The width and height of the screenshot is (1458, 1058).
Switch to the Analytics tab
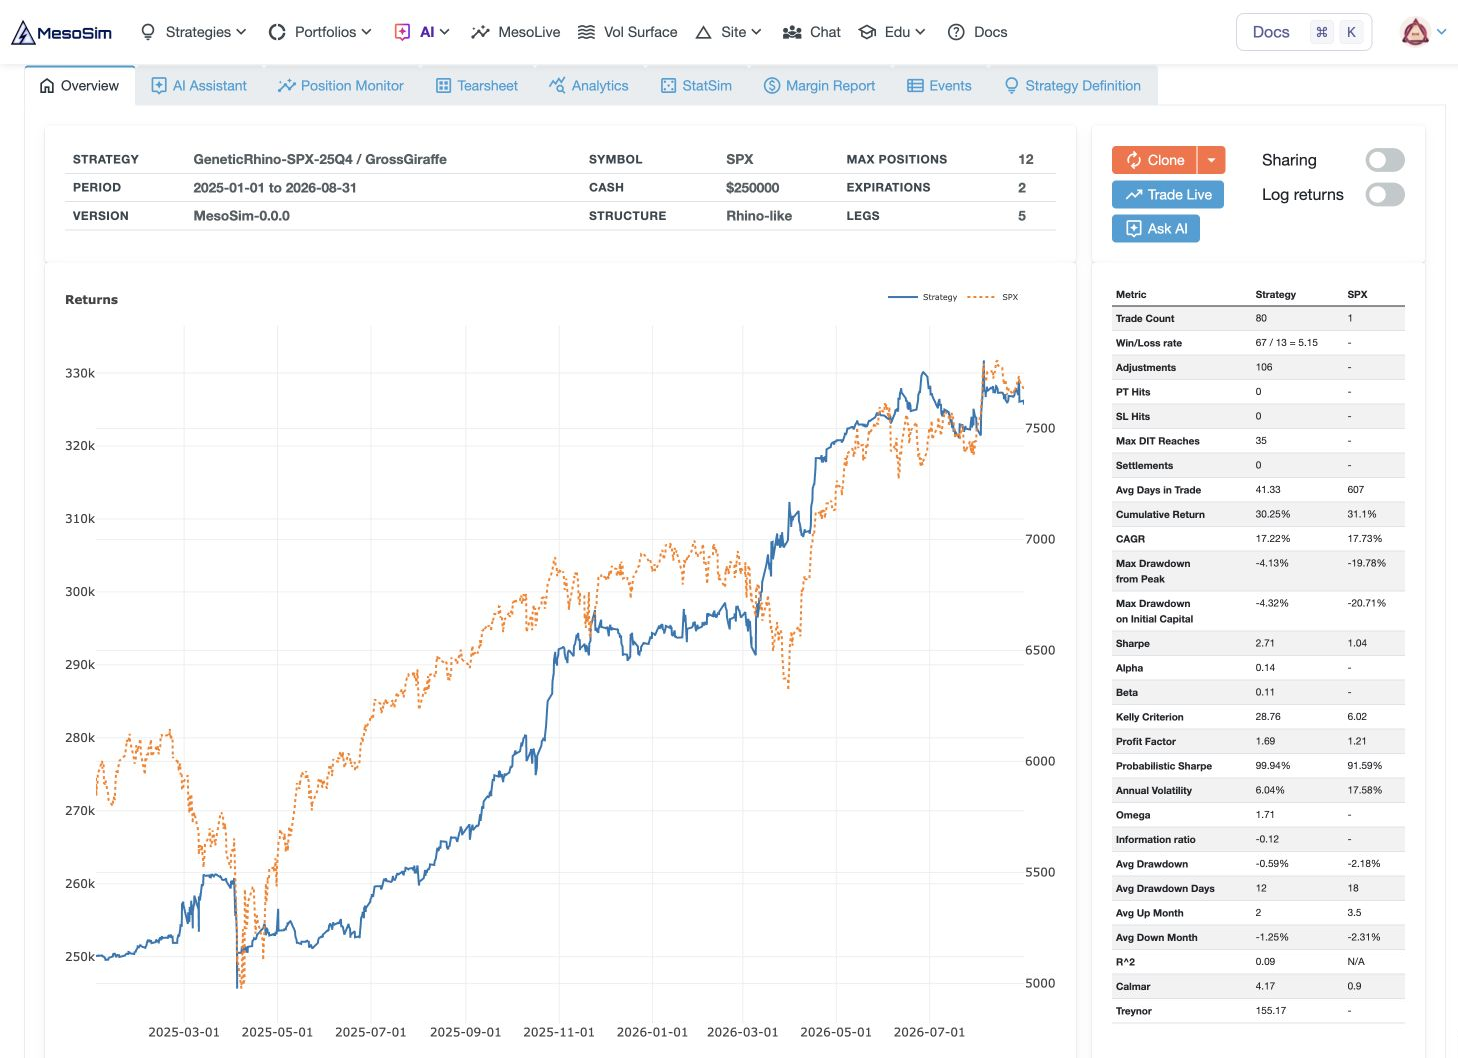coord(589,86)
